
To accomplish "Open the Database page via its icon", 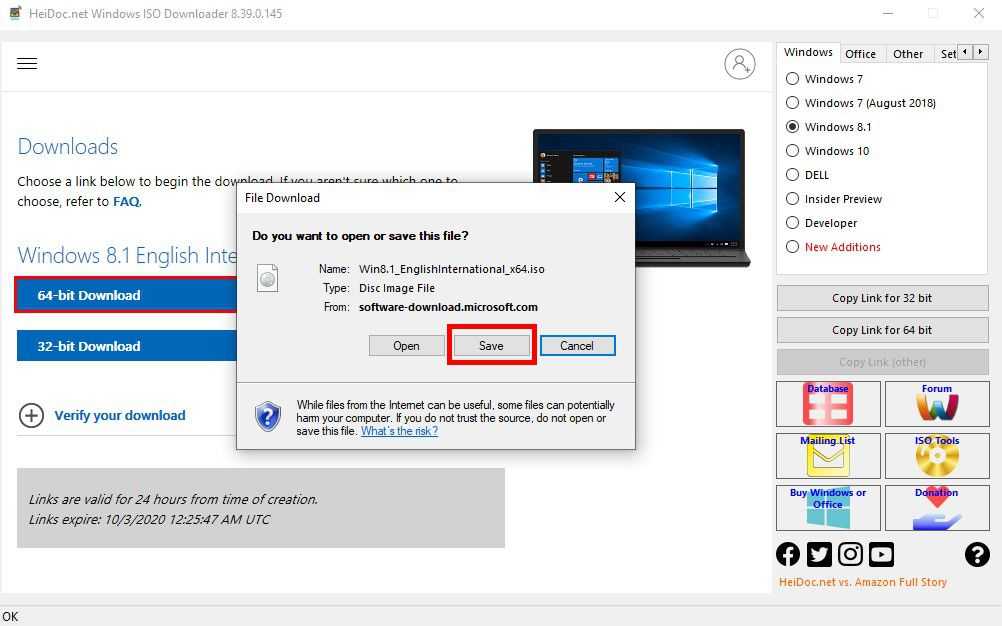I will 827,403.
